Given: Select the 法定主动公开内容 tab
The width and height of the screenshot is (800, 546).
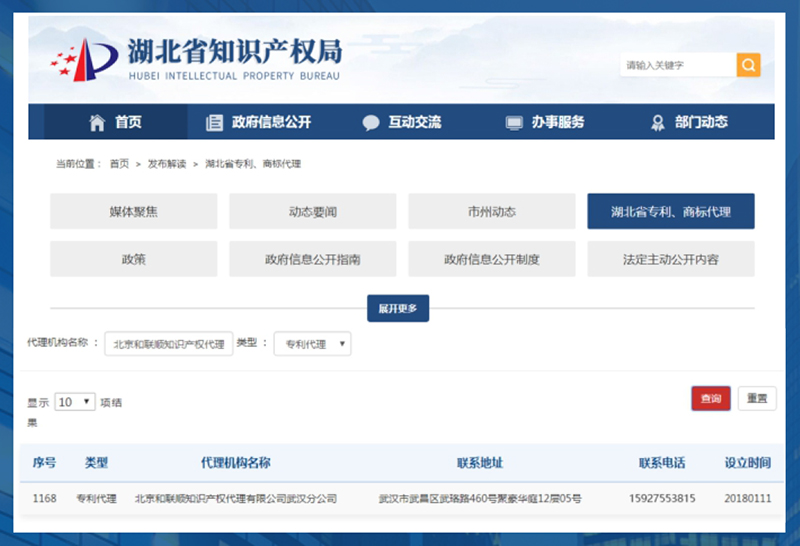Looking at the screenshot, I should (671, 259).
